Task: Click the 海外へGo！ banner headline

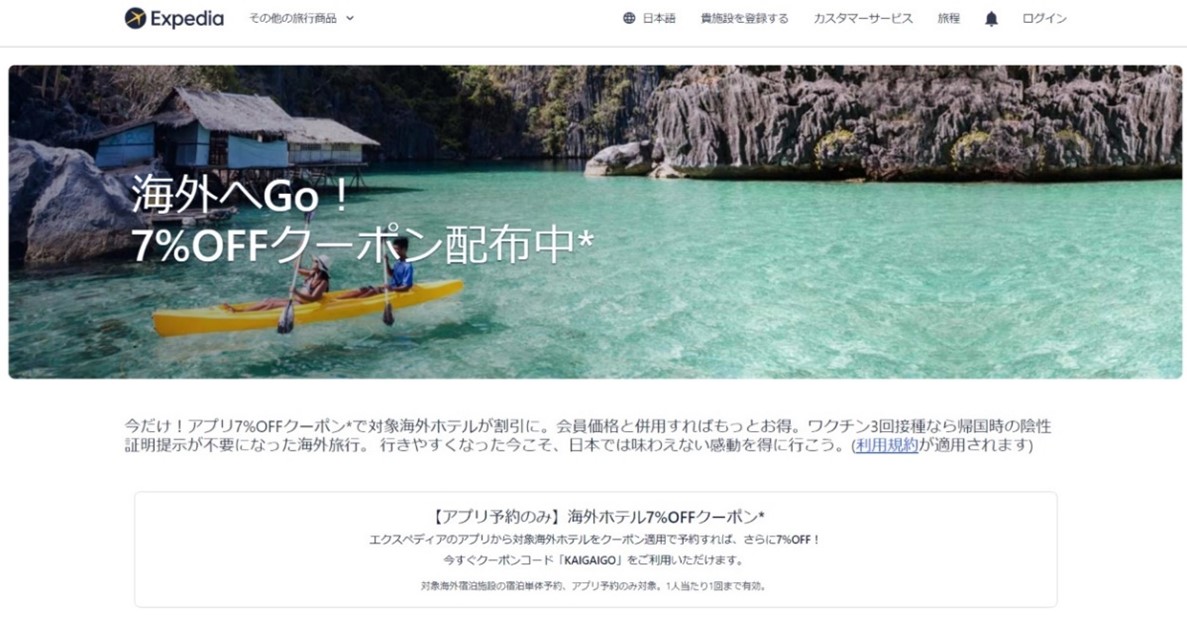Action: coord(240,194)
